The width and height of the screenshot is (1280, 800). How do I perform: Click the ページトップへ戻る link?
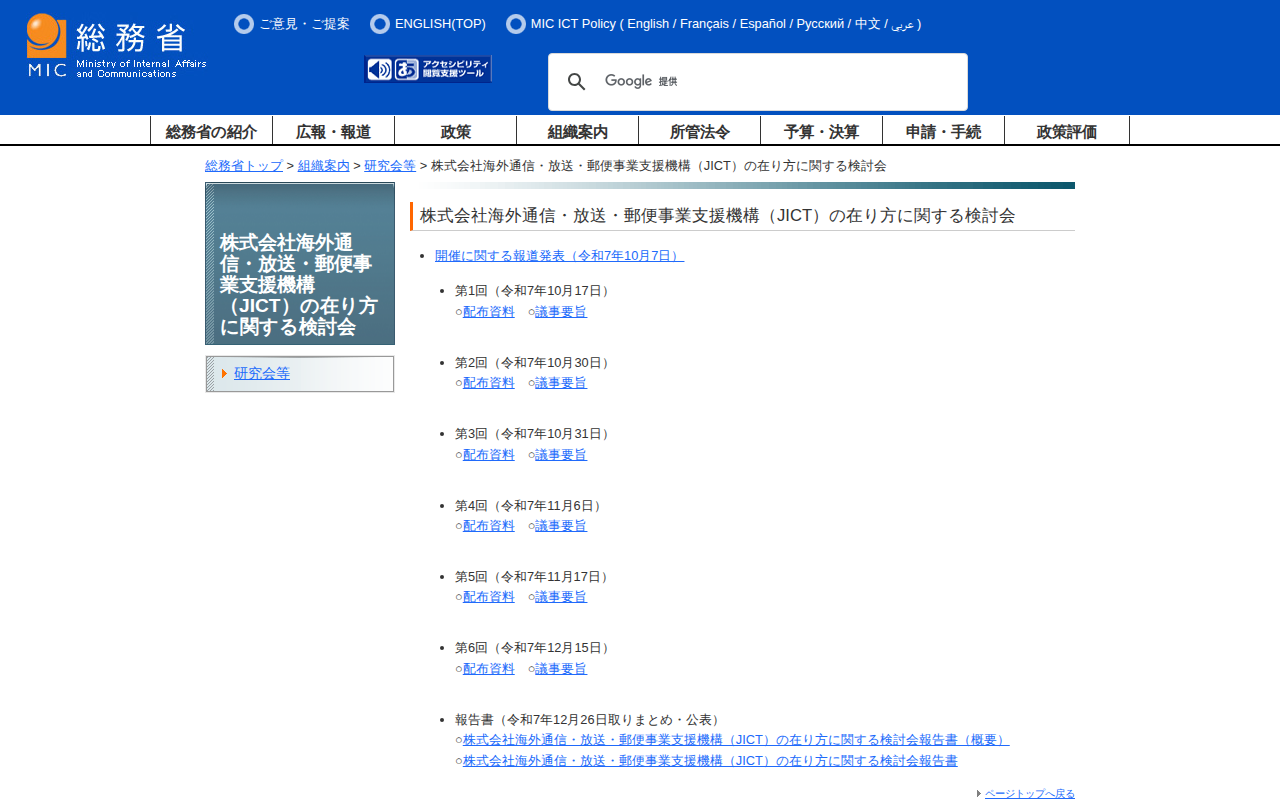1029,794
